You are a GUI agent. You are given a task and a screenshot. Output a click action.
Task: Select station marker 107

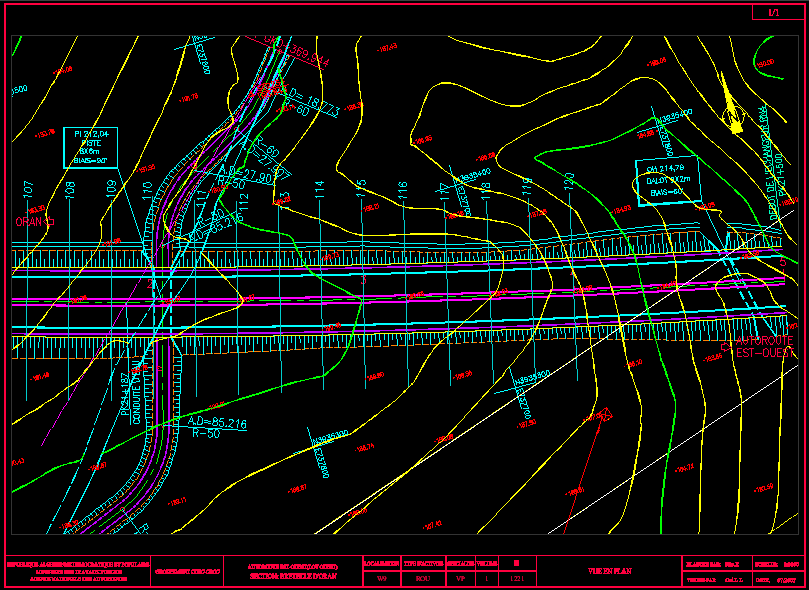(x=28, y=188)
